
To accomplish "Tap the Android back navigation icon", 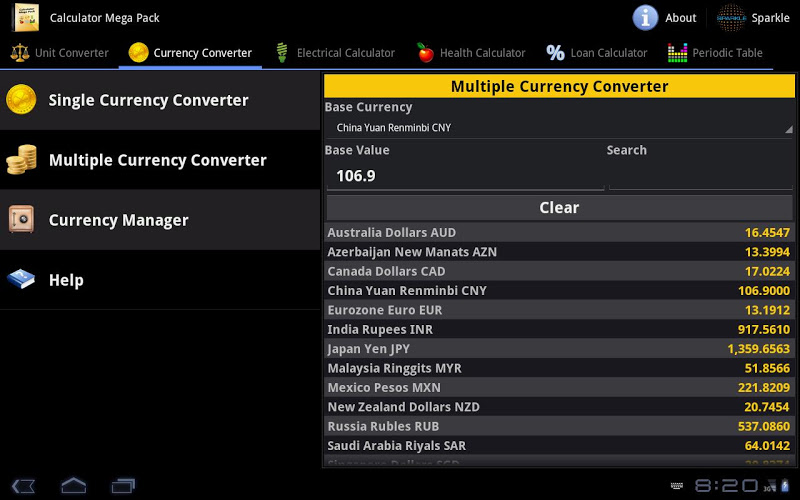I will (x=23, y=486).
